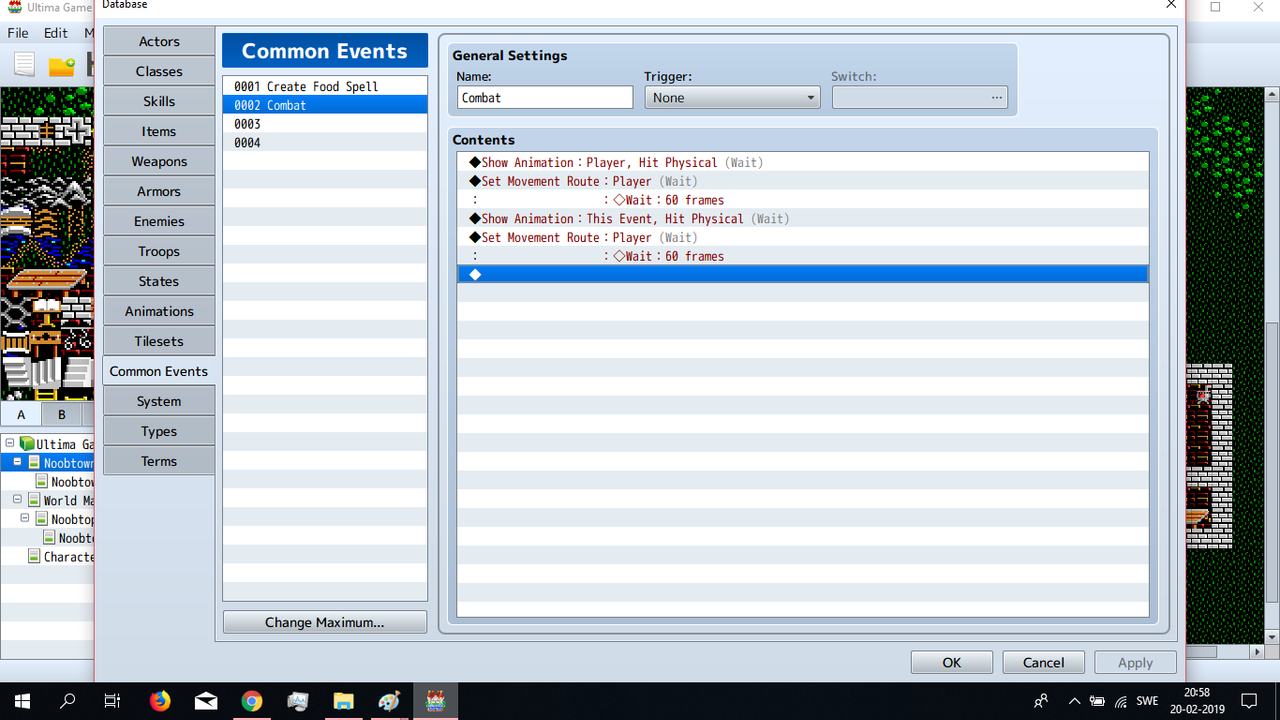This screenshot has width=1280, height=720.
Task: Click the green cube project icon in map tree
Action: pos(27,444)
